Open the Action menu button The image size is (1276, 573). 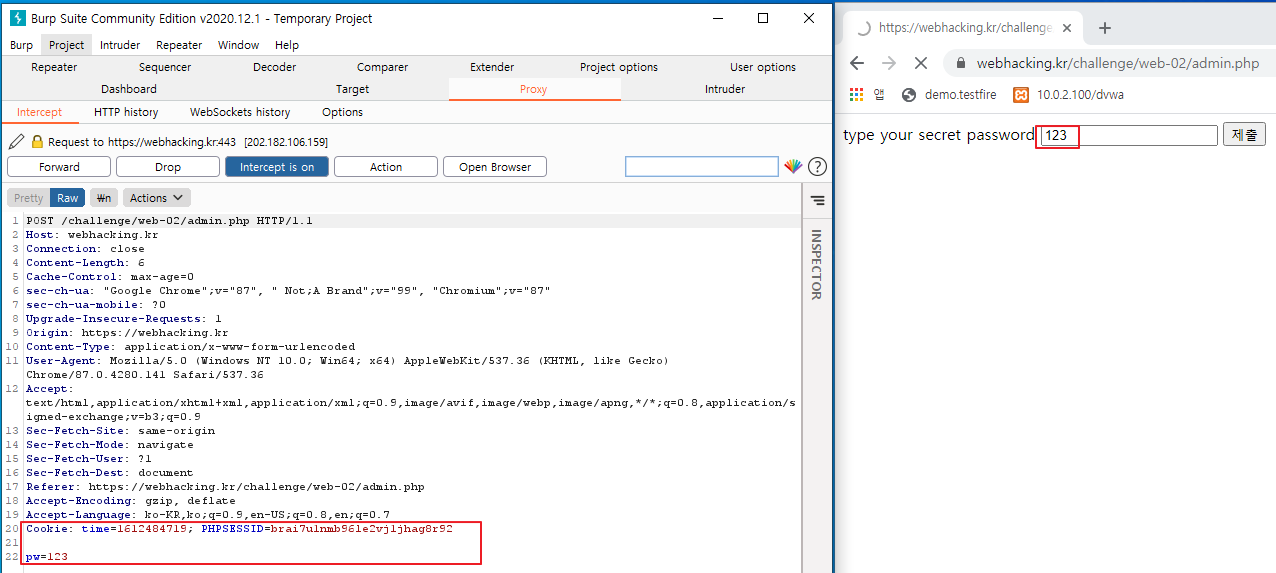(386, 167)
